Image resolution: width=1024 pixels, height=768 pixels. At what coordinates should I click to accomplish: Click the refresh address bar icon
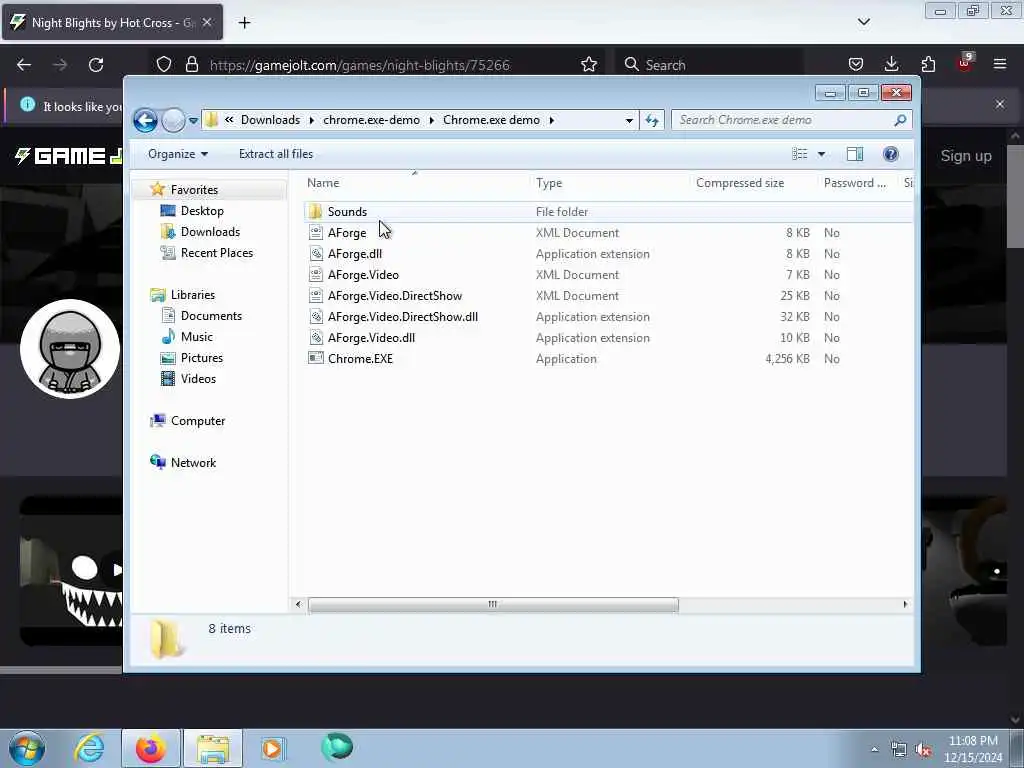(x=652, y=120)
